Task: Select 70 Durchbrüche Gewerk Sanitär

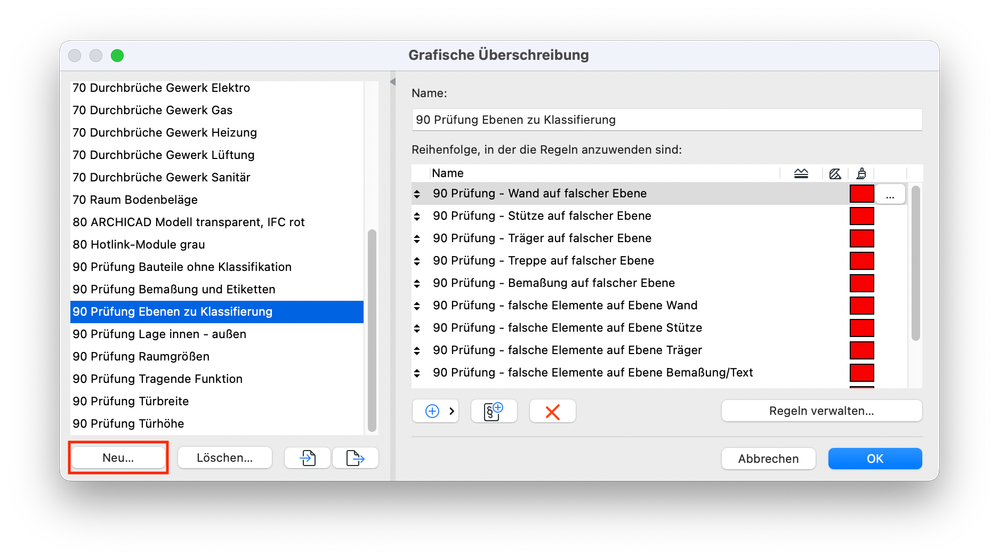Action: pyautogui.click(x=217, y=177)
